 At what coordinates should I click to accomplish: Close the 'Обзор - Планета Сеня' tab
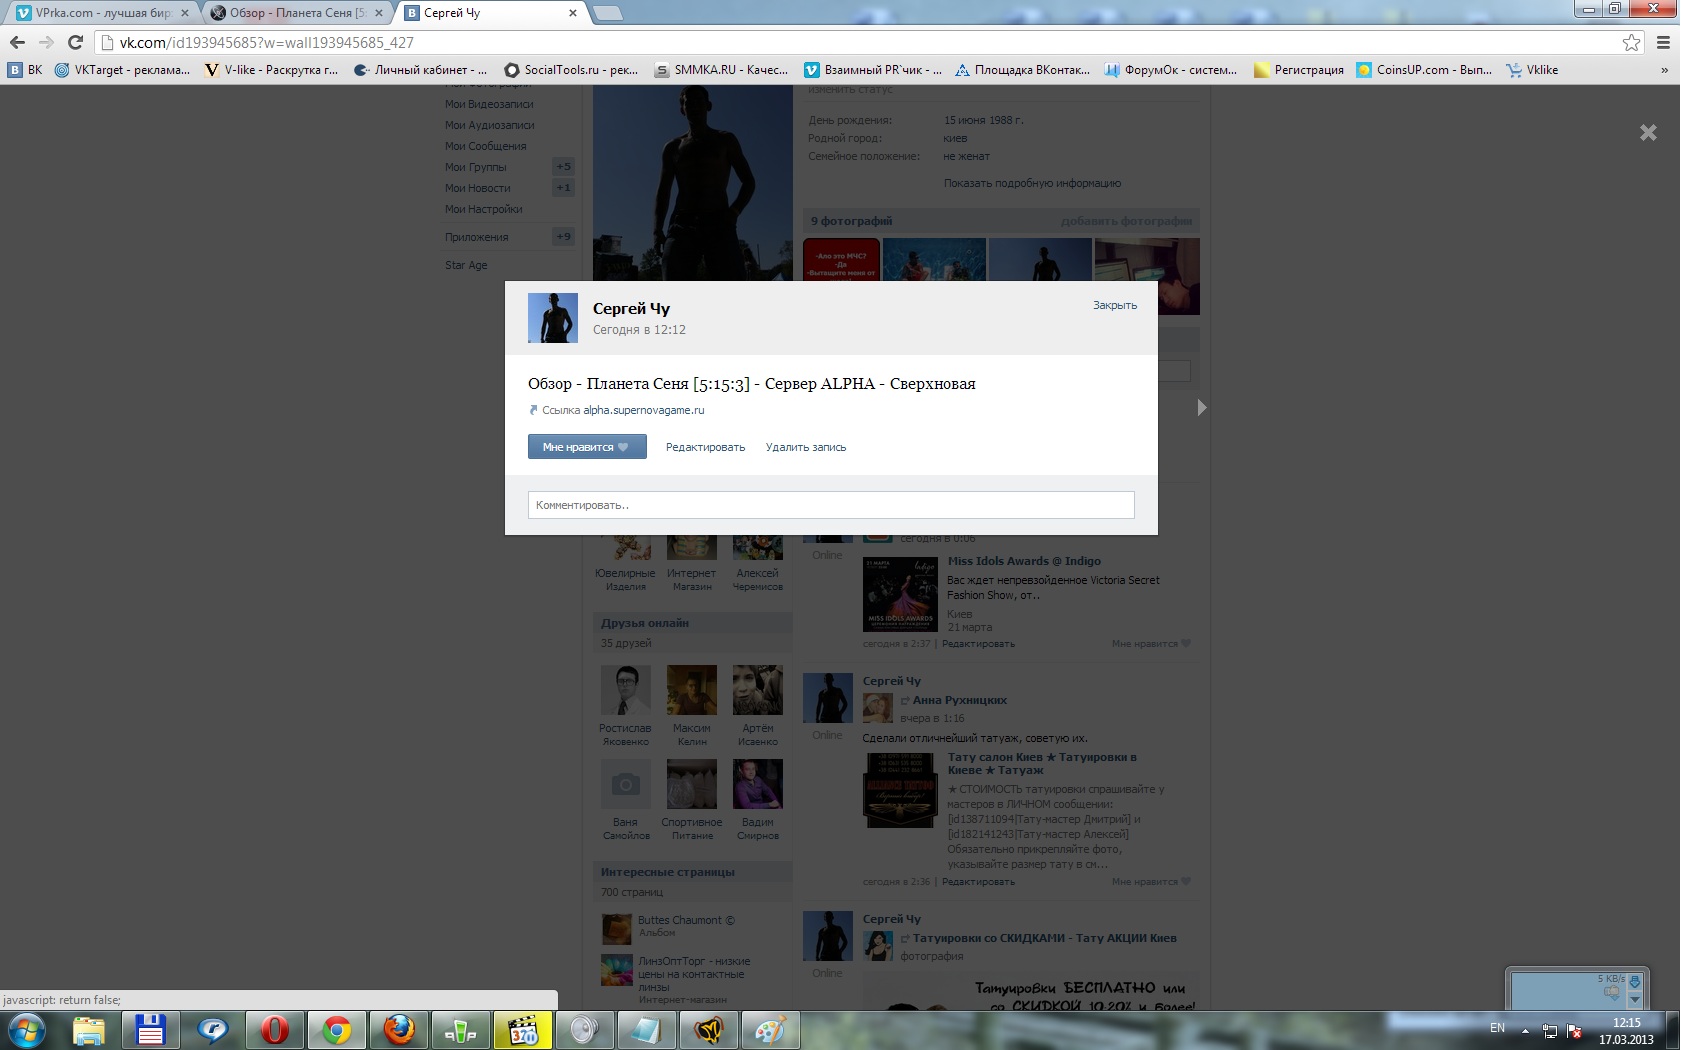[x=379, y=13]
